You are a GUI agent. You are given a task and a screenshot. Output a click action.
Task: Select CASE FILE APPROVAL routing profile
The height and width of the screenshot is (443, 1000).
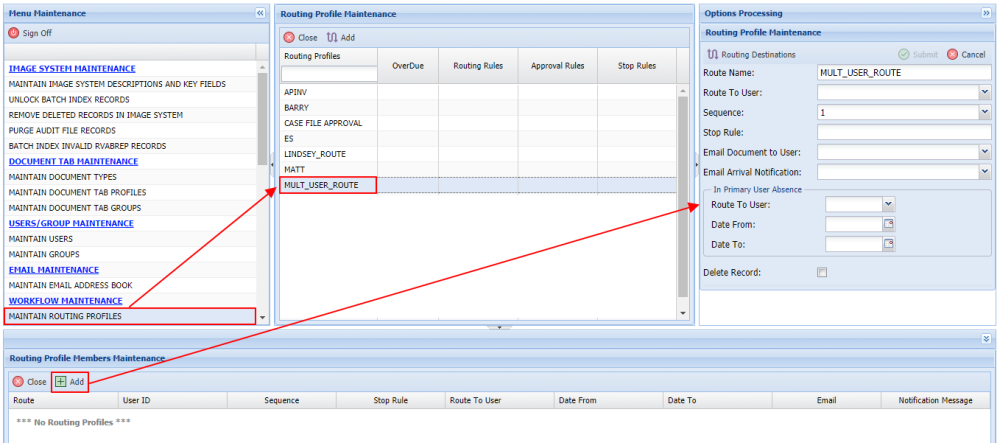[x=478, y=123]
